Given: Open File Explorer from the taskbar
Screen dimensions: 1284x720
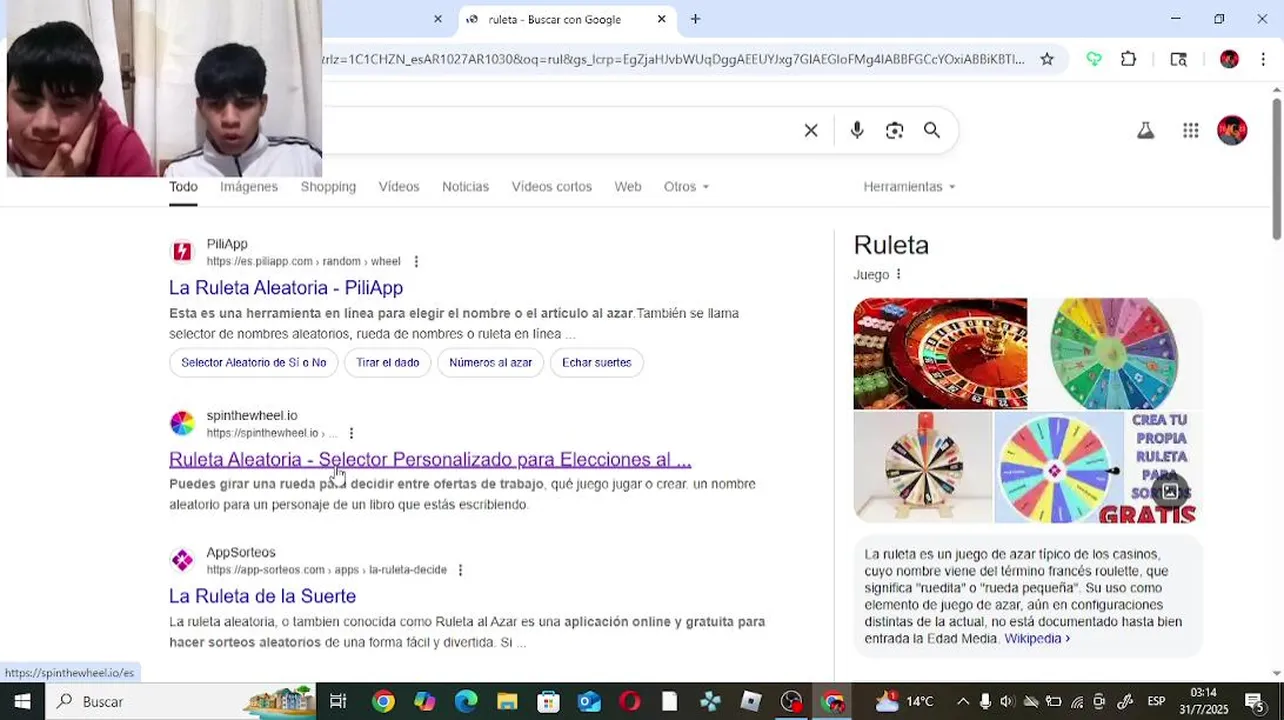Looking at the screenshot, I should coord(507,701).
